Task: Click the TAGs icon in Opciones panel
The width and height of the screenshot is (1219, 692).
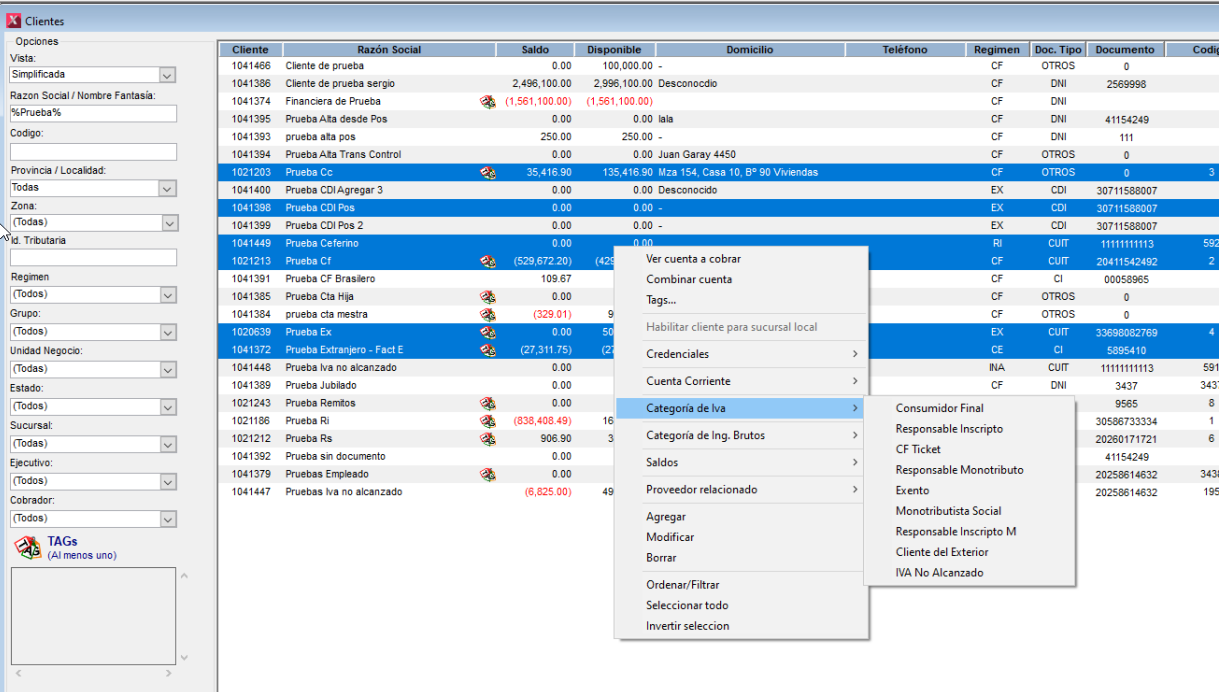Action: coord(27,547)
